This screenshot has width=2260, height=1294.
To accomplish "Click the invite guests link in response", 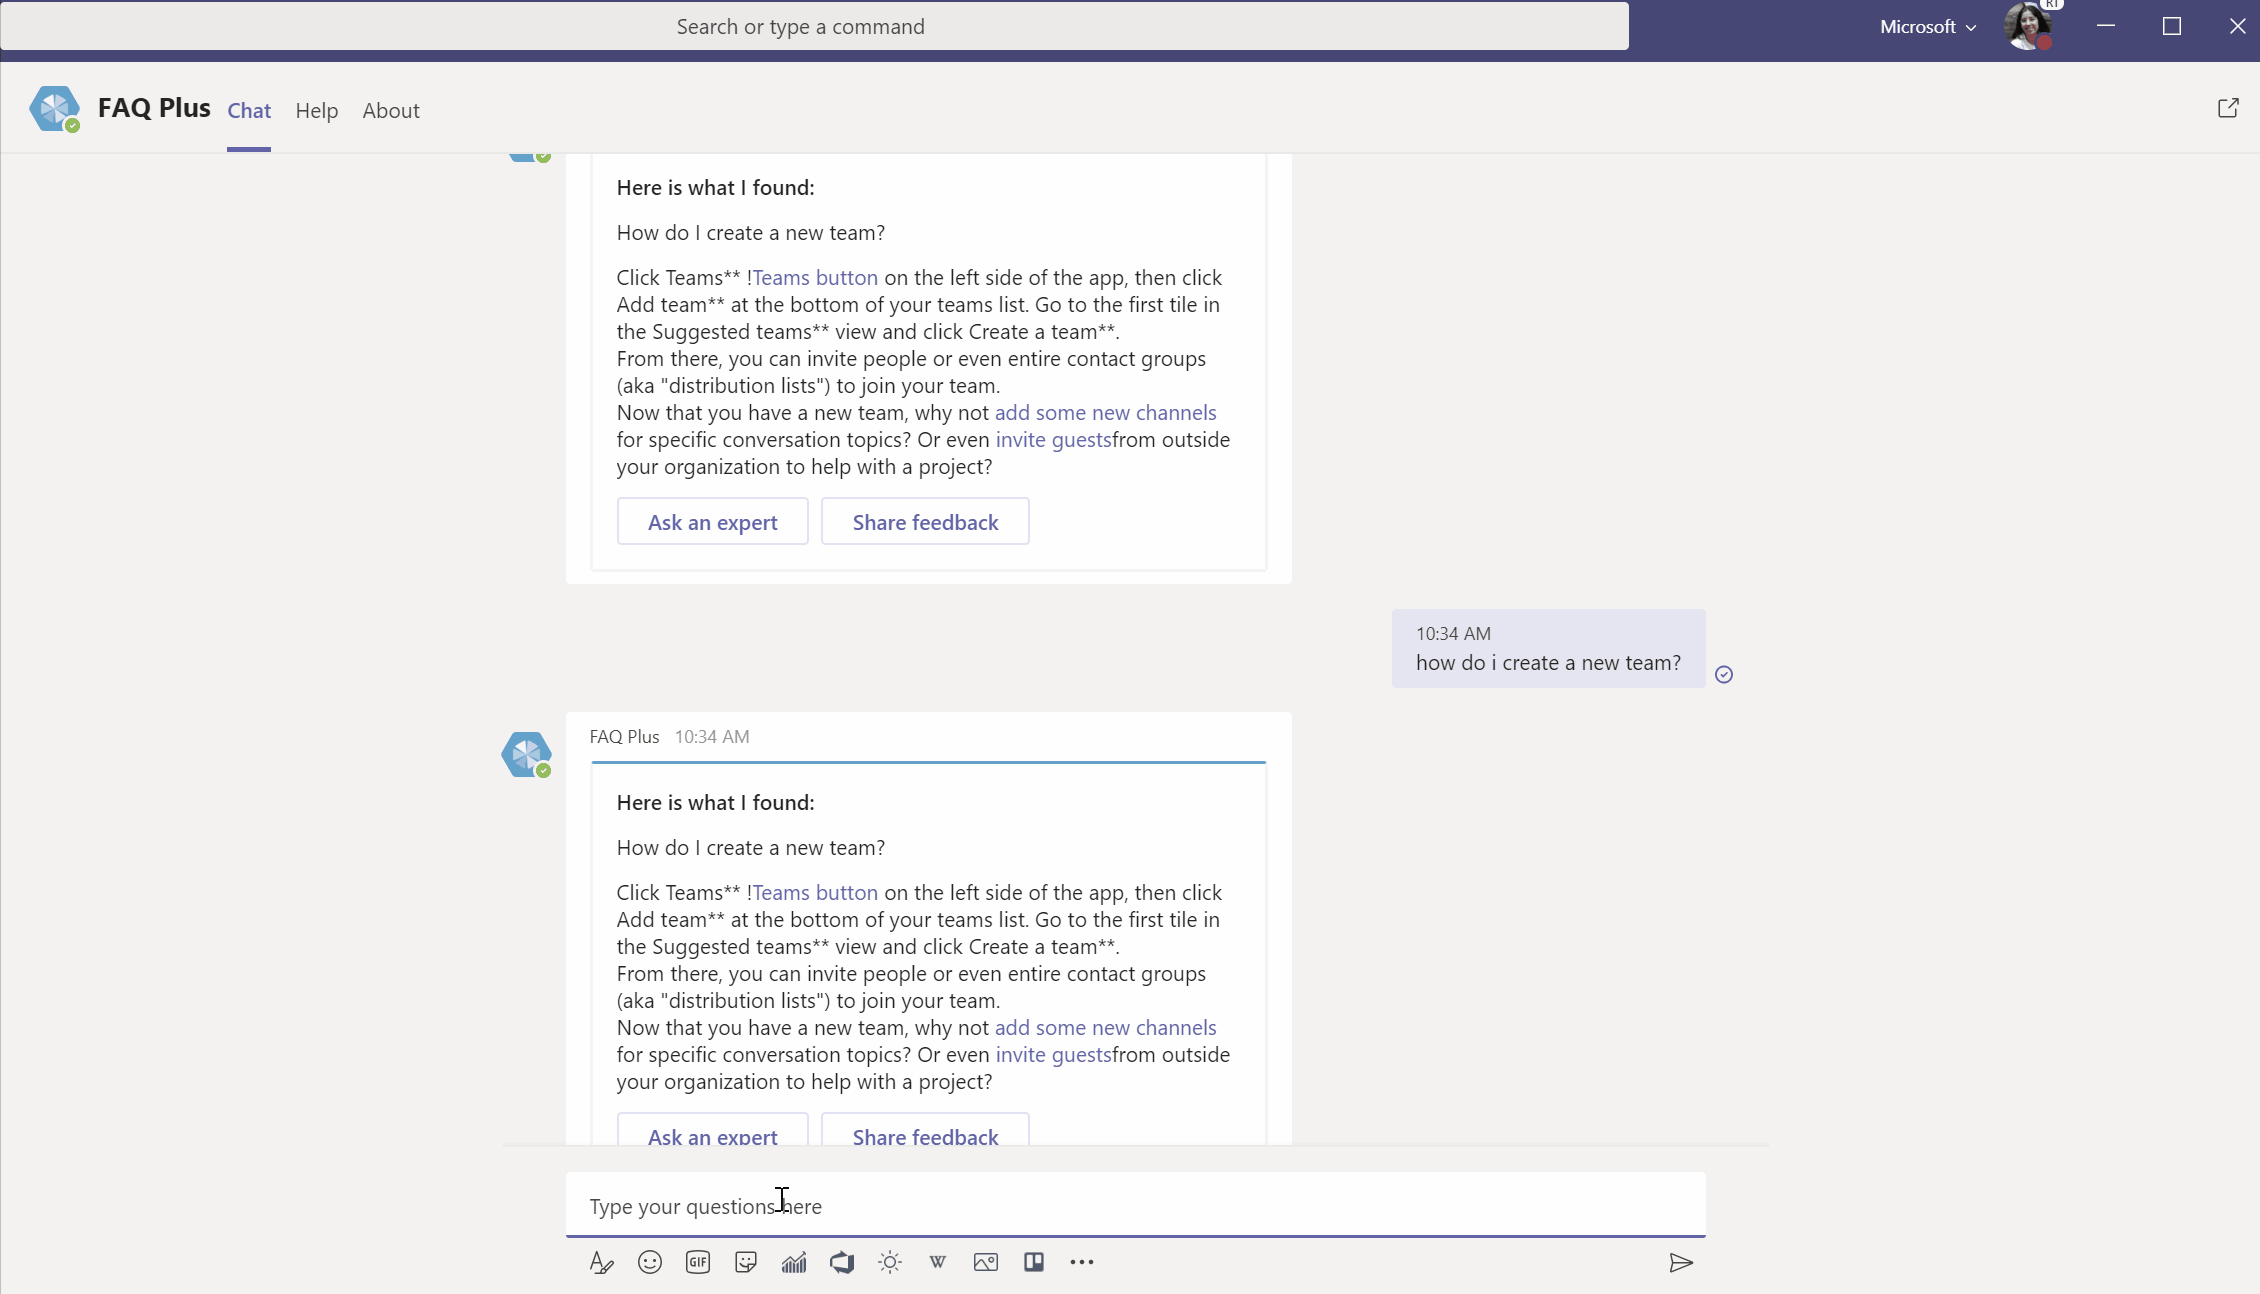I will [x=1052, y=1054].
